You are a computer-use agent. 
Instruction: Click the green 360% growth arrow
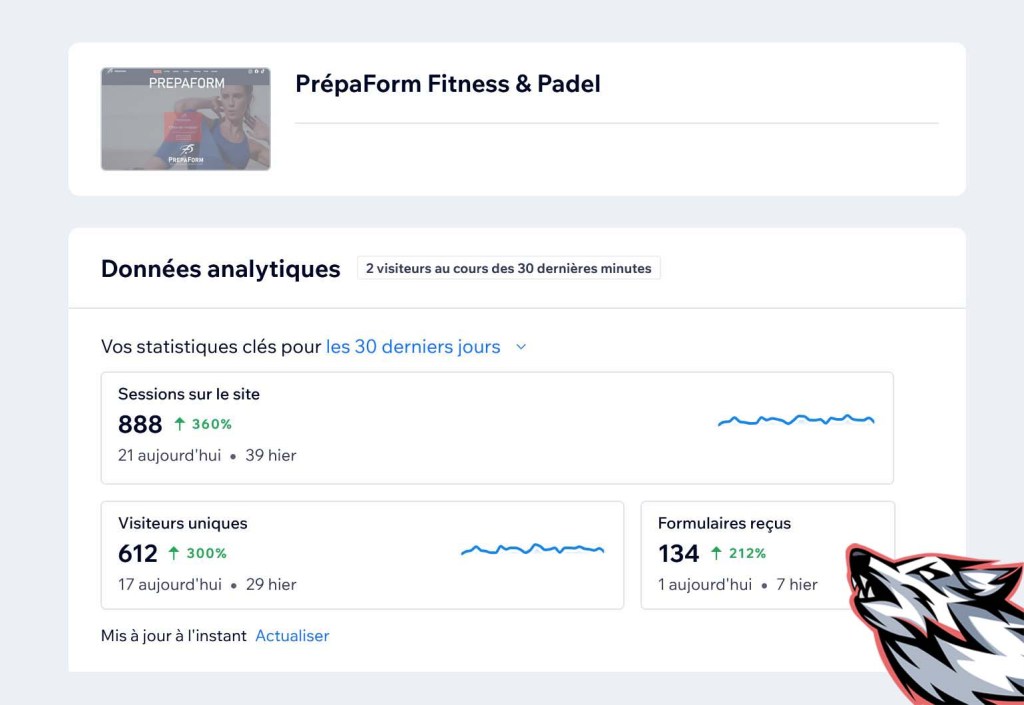(x=178, y=424)
